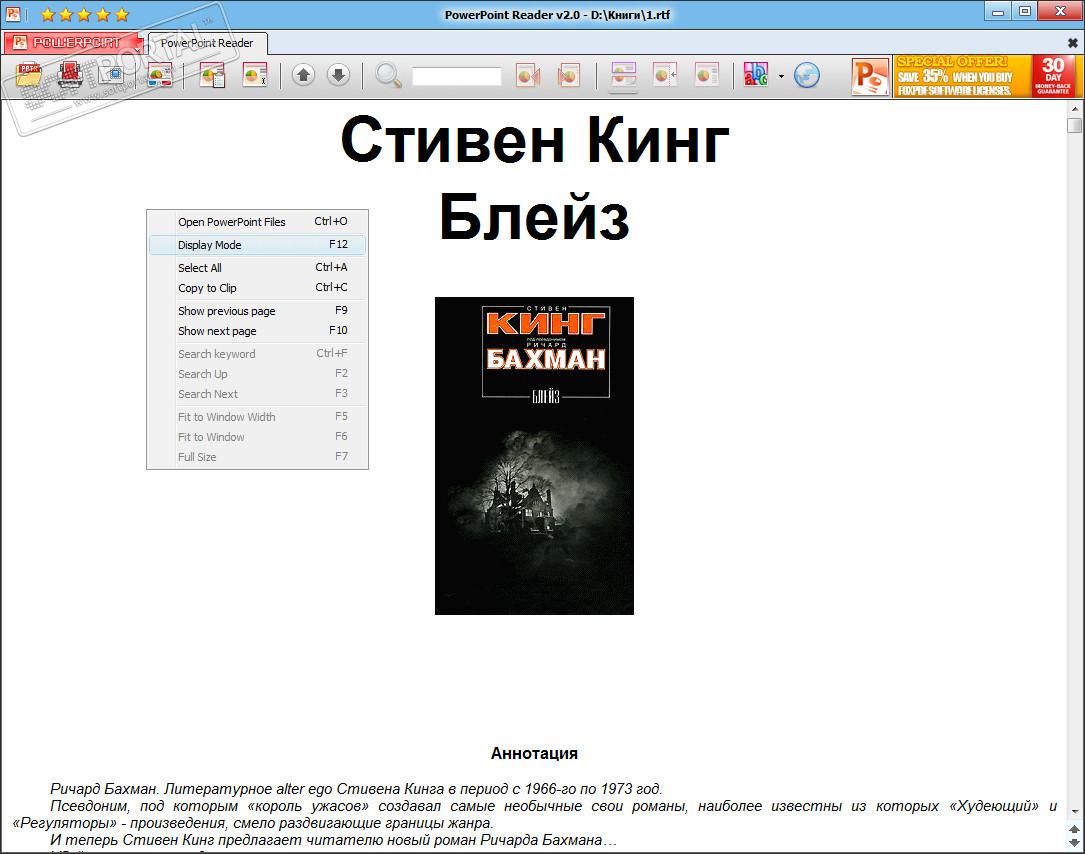Click the colorful abc language icon
The width and height of the screenshot is (1085, 854).
(x=756, y=75)
